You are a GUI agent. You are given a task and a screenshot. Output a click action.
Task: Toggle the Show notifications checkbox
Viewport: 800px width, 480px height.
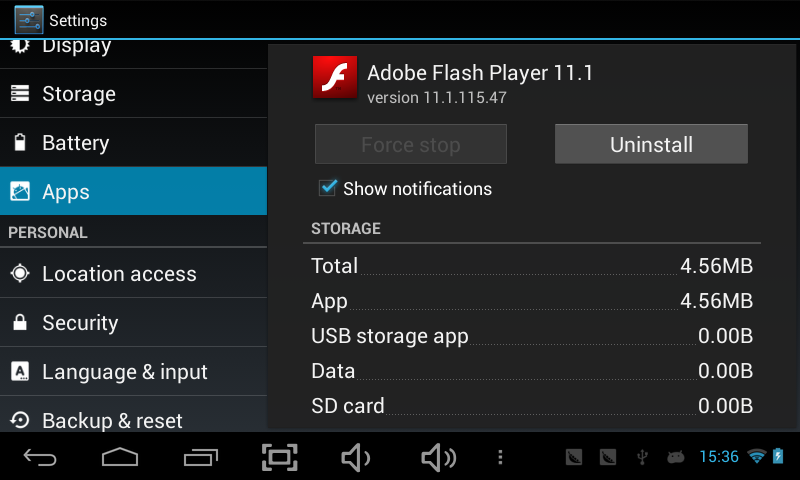click(x=328, y=188)
